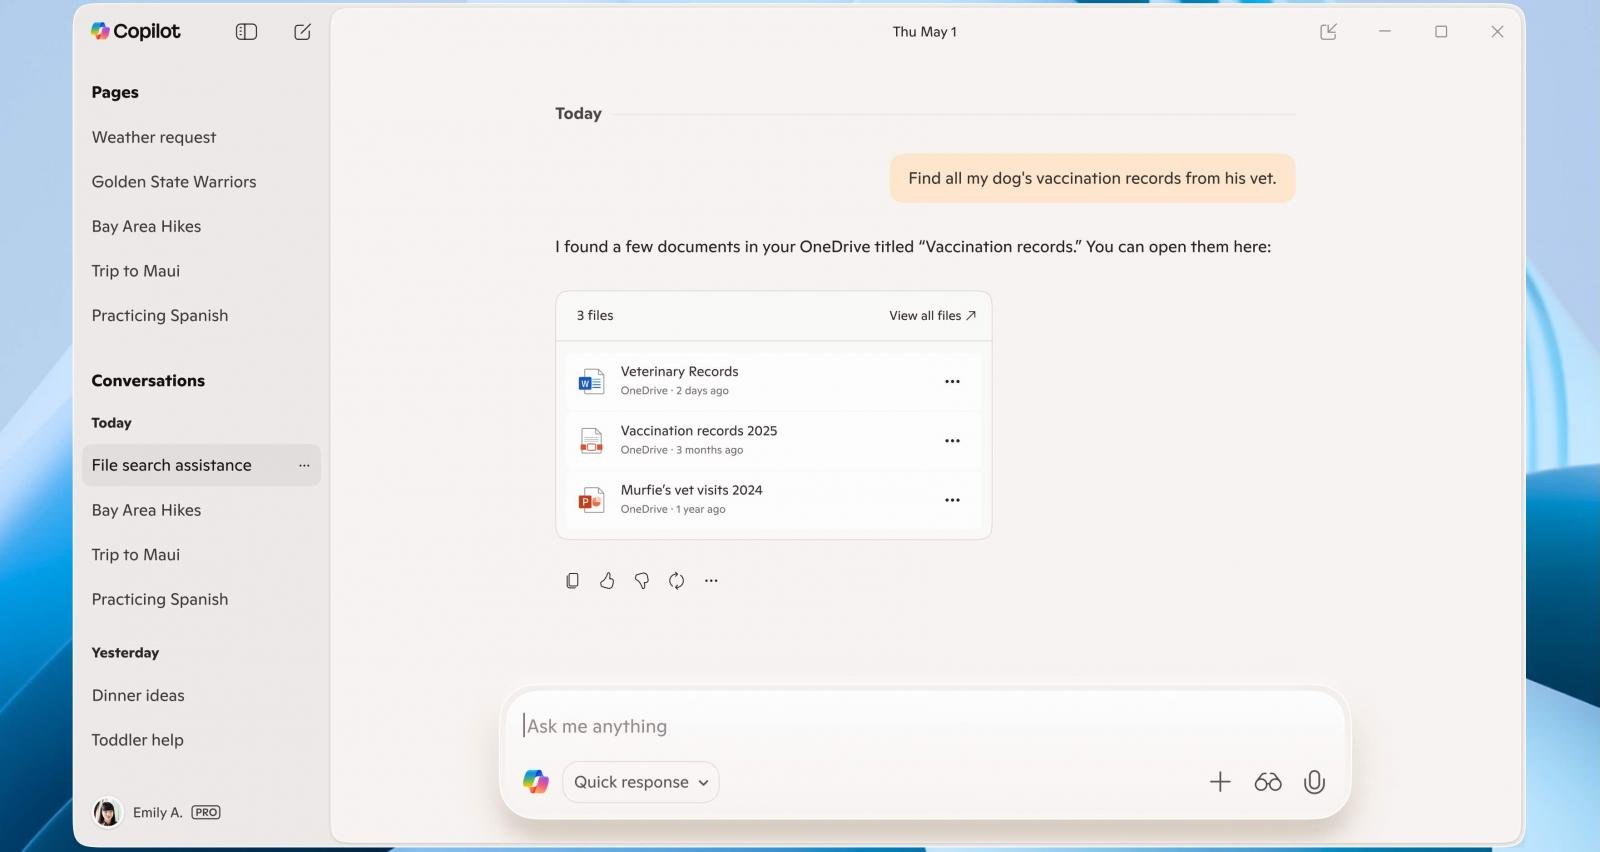This screenshot has height=852, width=1600.
Task: Start a new chat with compose icon
Action: 302,32
